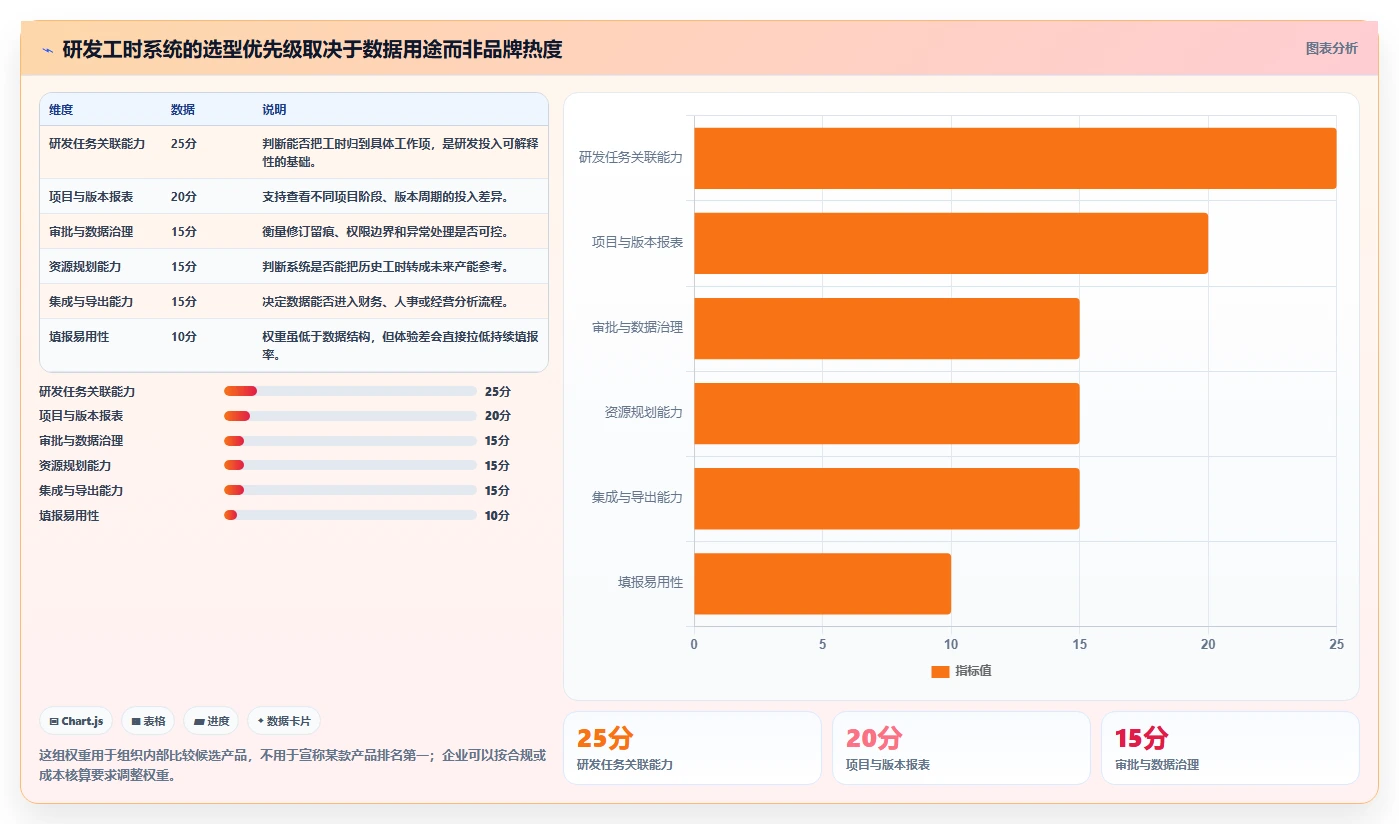
Task: Click the x-axis tick value 10
Action: point(951,645)
